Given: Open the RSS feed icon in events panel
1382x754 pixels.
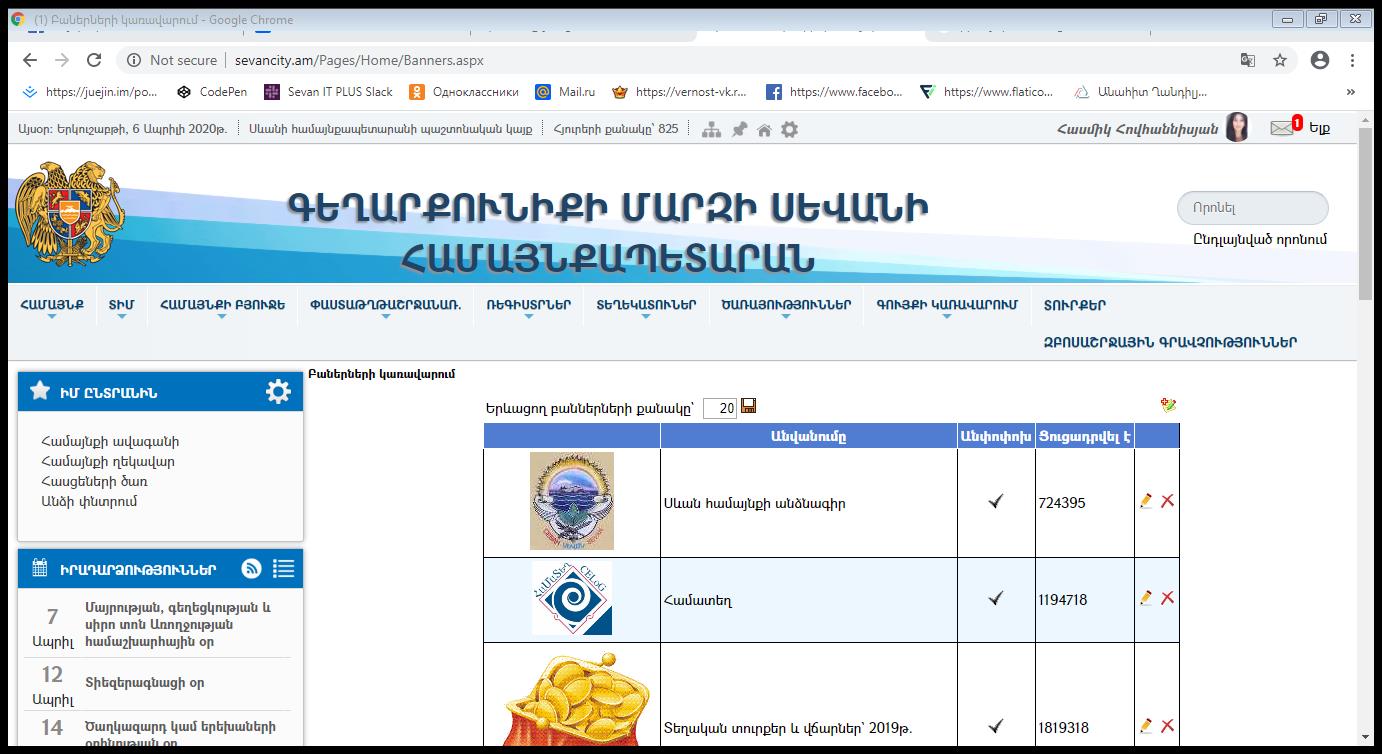Looking at the screenshot, I should click(x=252, y=568).
